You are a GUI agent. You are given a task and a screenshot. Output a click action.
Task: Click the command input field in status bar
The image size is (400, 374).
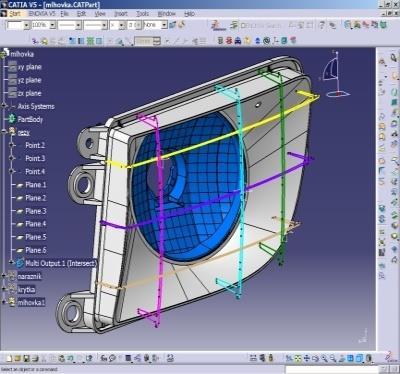(x=332, y=369)
